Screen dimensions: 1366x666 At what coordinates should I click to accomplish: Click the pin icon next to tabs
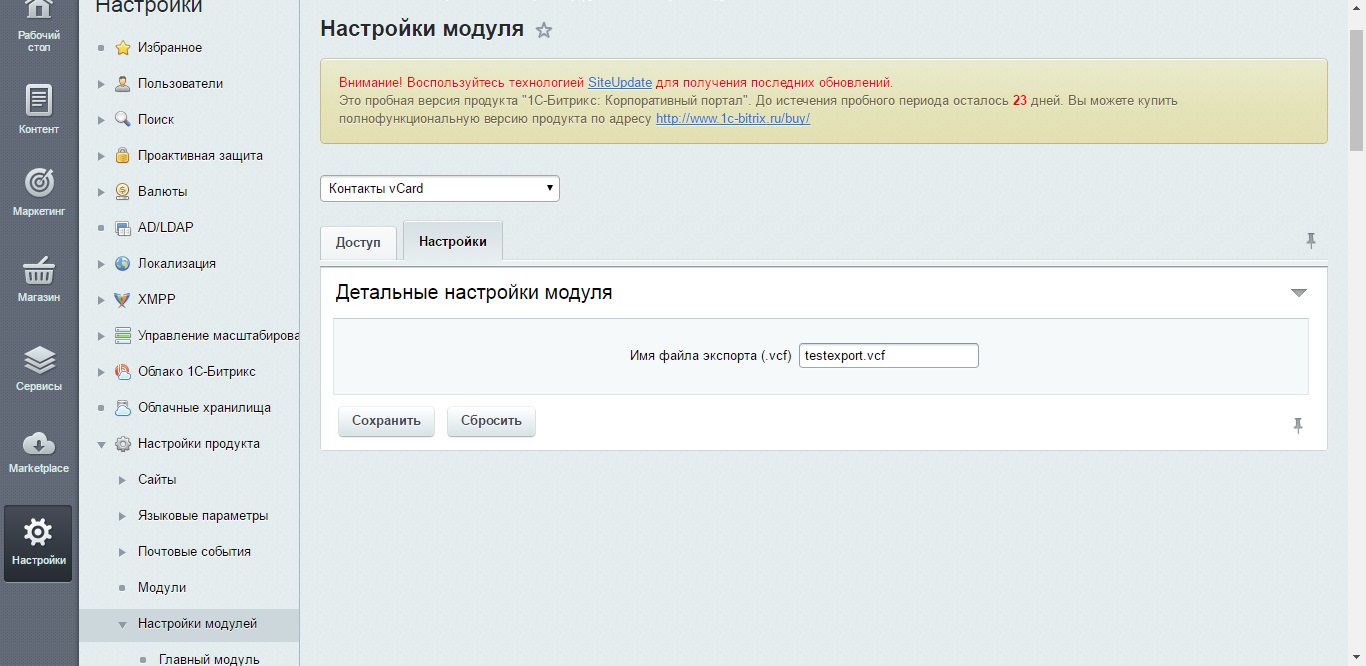(1311, 240)
